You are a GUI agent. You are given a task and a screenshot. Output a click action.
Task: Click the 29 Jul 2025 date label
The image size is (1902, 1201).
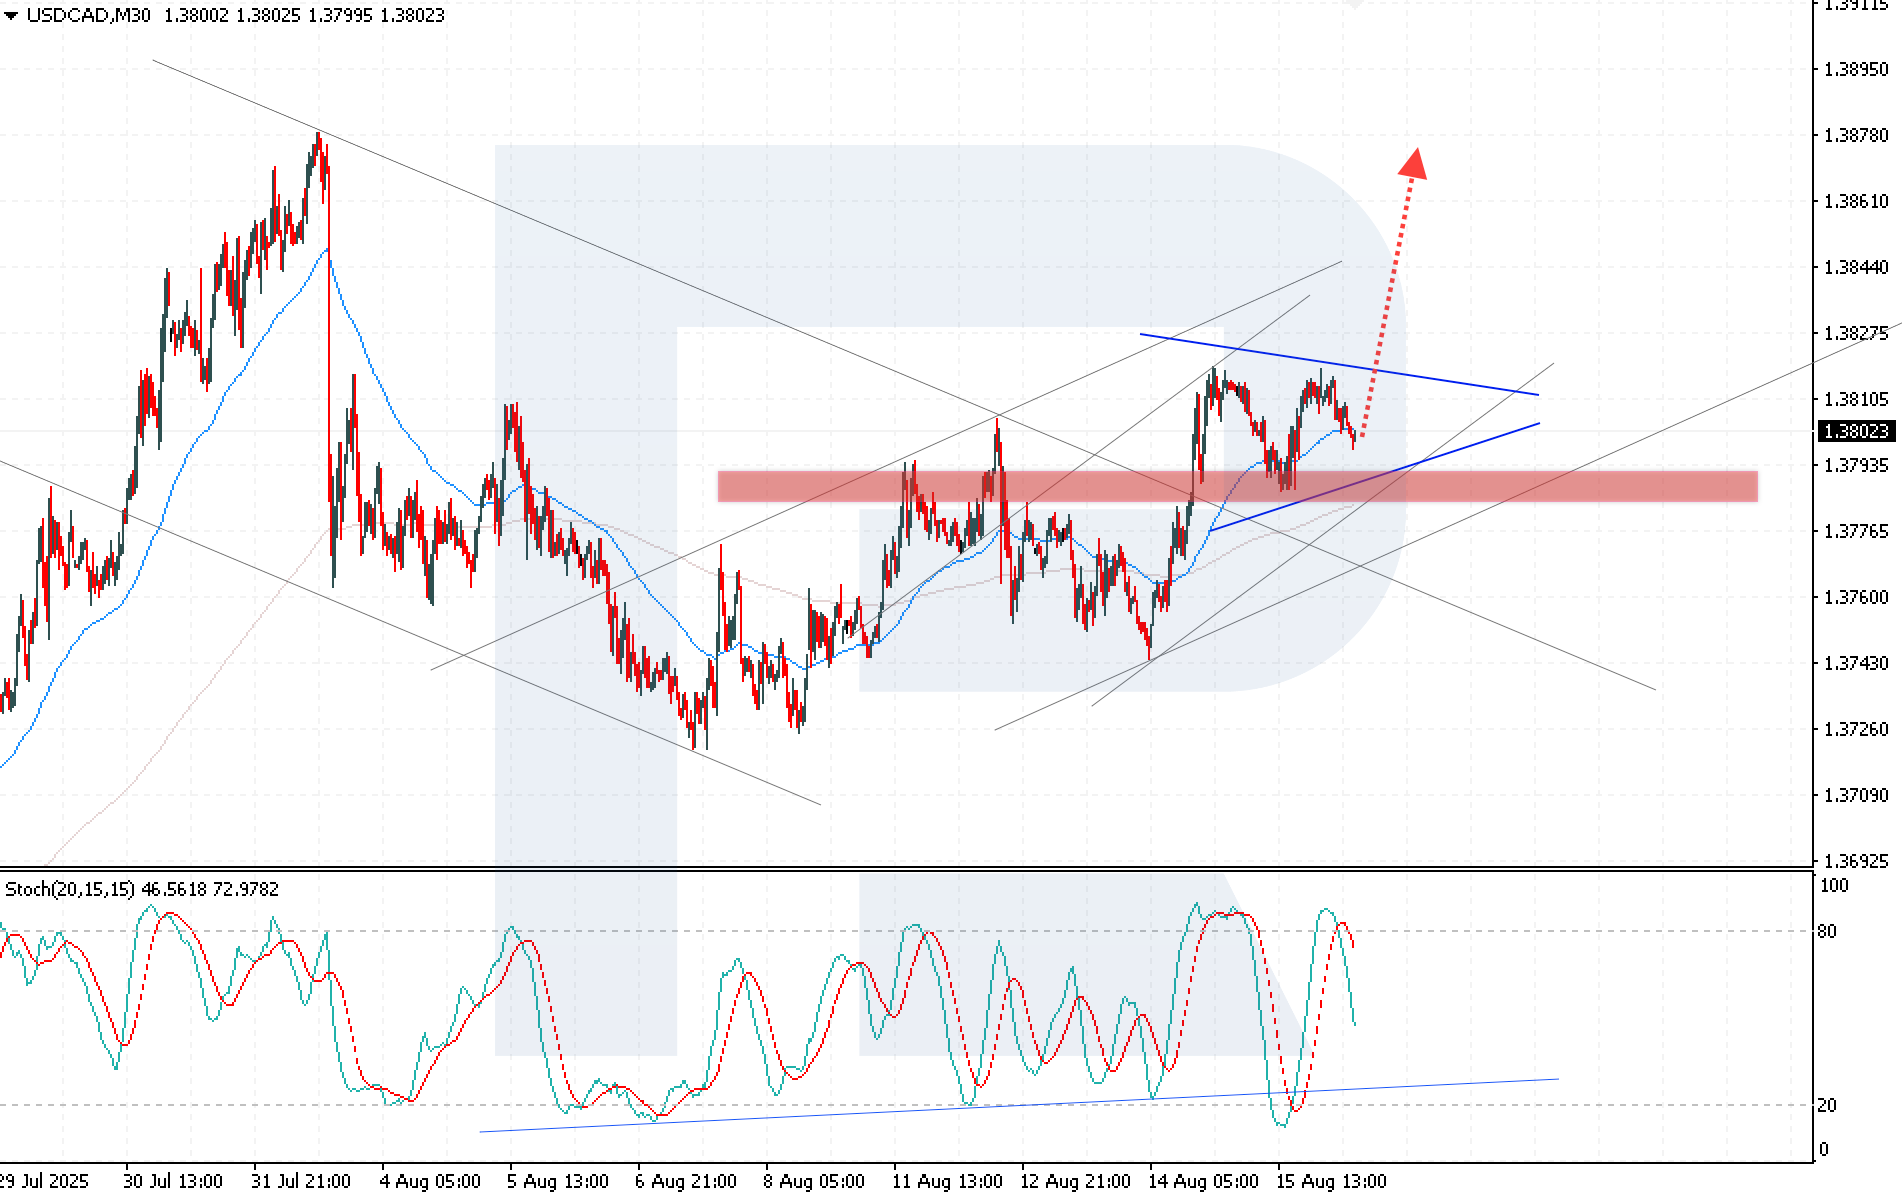pos(44,1181)
